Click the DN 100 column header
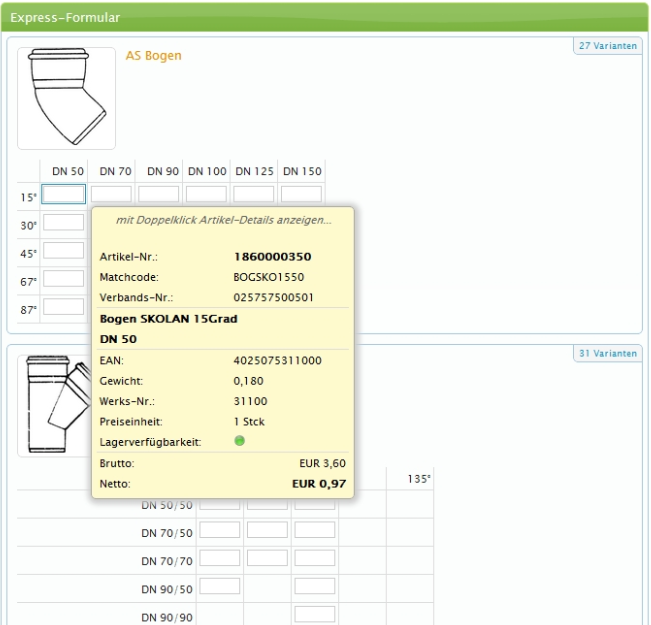Viewport: 651px width, 625px height. (x=207, y=171)
